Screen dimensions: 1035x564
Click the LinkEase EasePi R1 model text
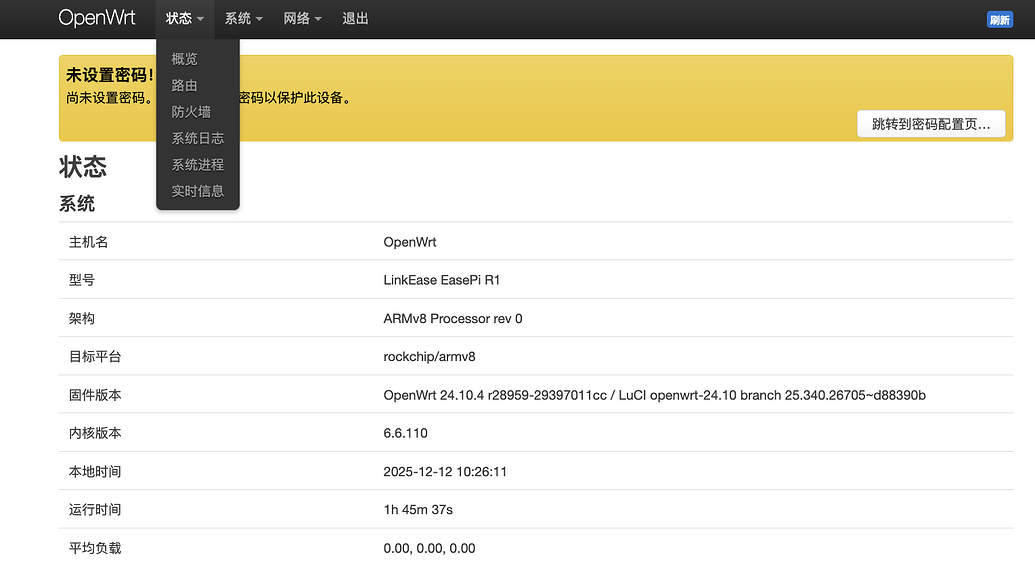click(x=441, y=280)
